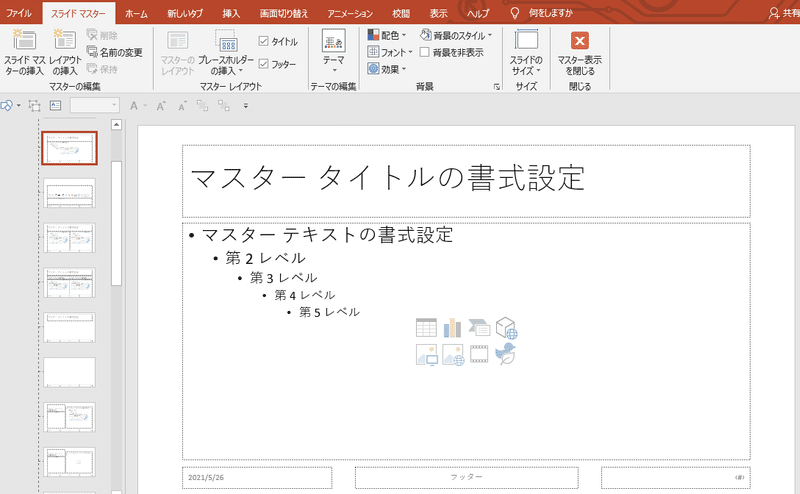
Task: Select the fourth layout thumbnail
Action: tap(69, 283)
